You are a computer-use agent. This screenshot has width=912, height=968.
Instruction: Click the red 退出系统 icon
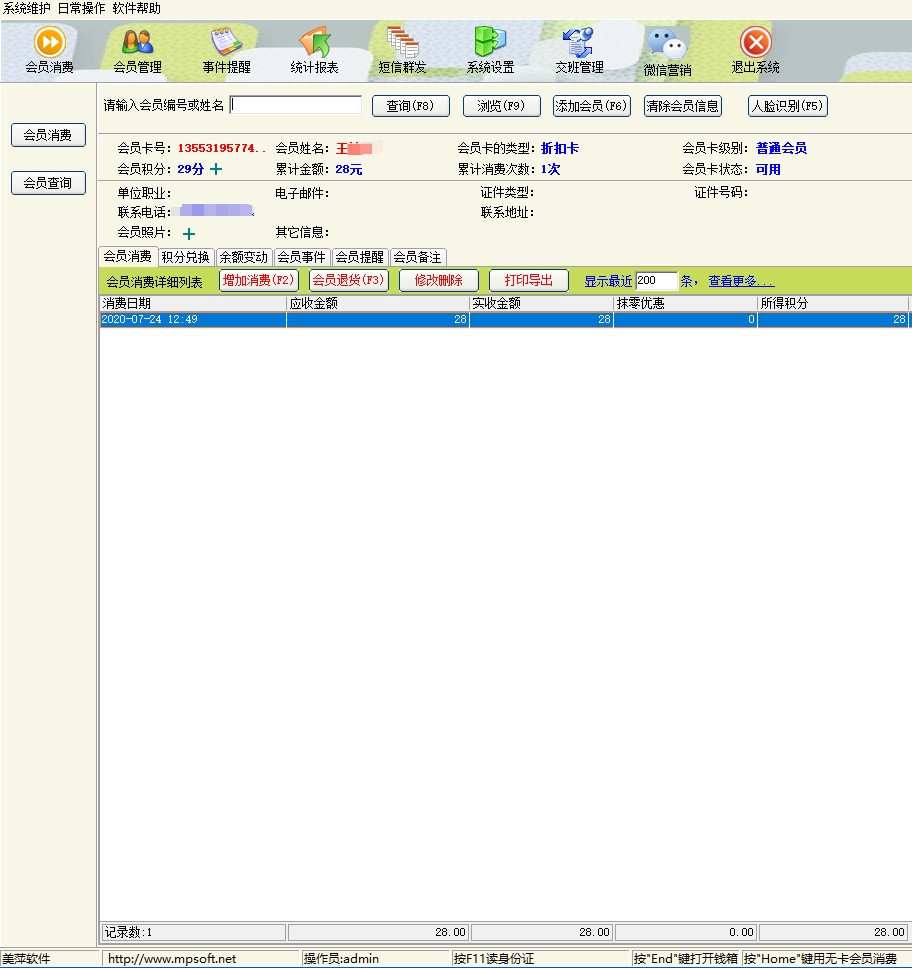[755, 43]
